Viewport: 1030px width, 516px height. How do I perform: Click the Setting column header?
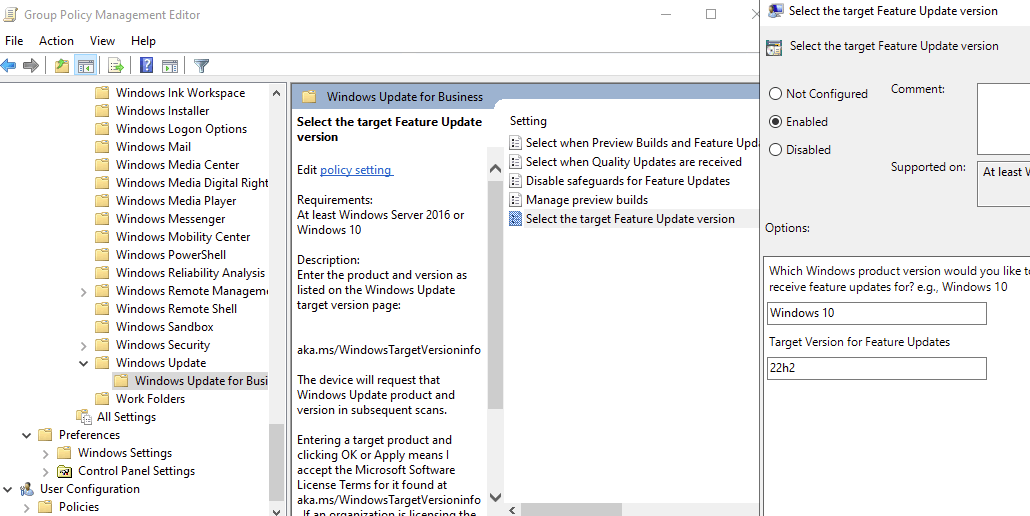click(528, 121)
